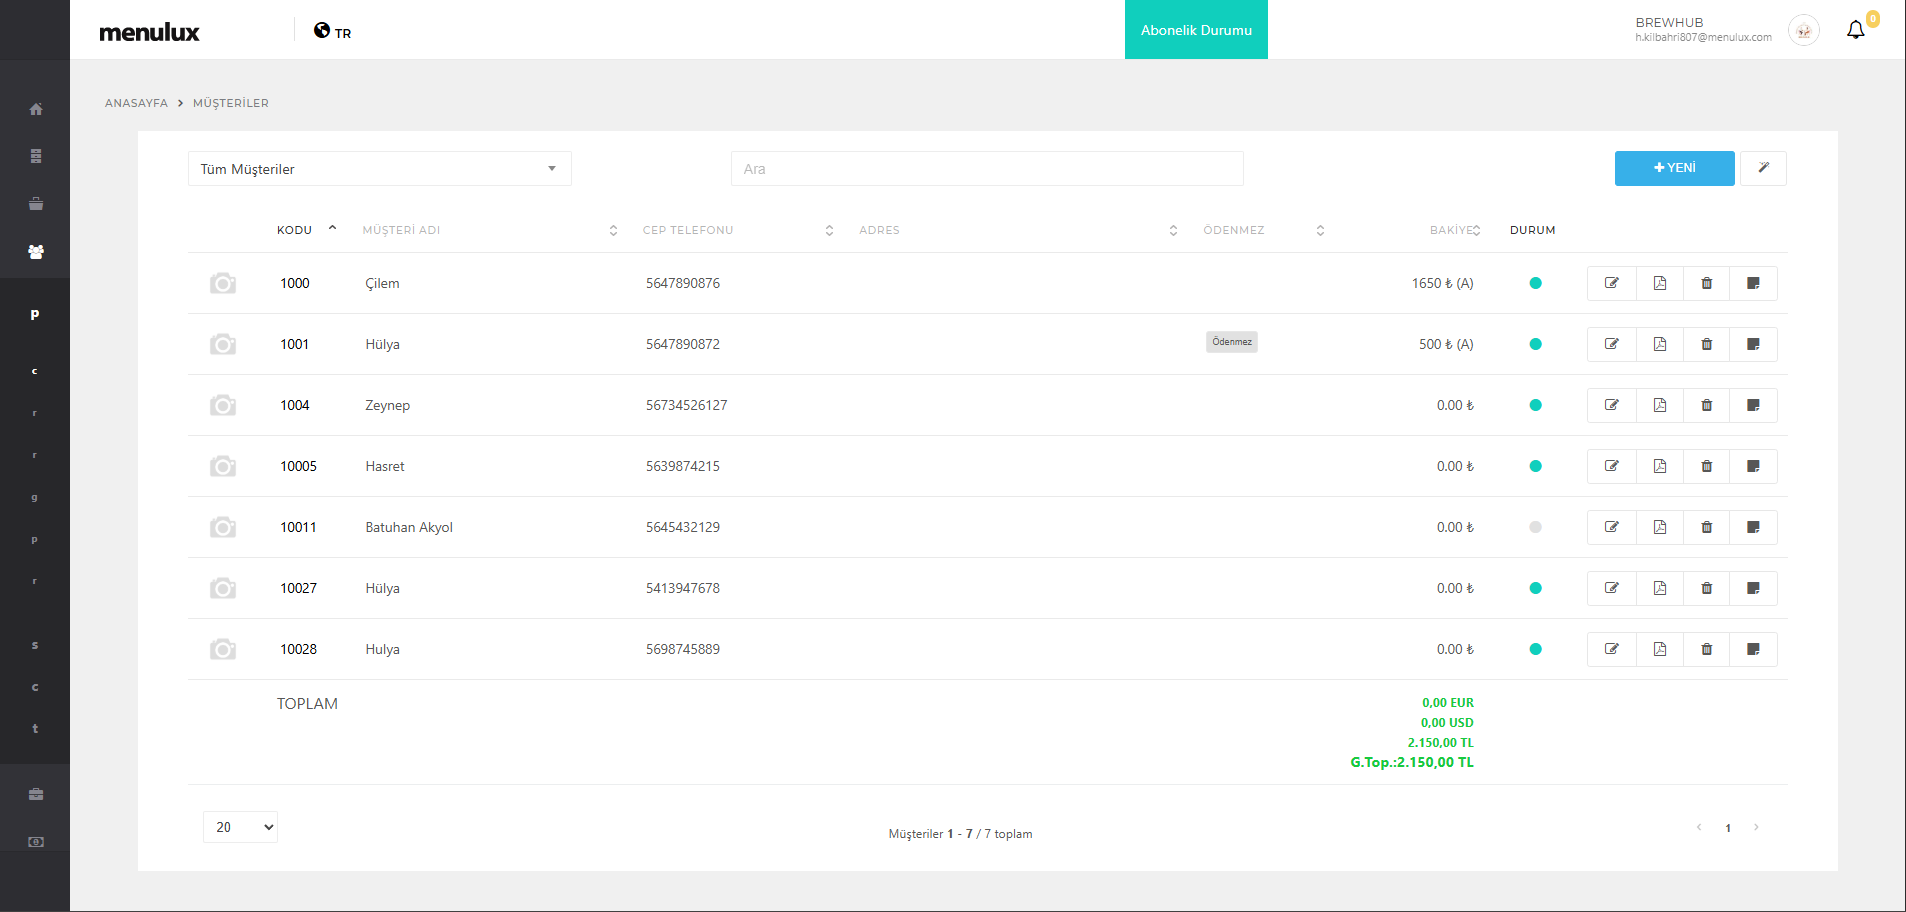
Task: Sort by Müşteri Adı column arrows
Action: (x=613, y=231)
